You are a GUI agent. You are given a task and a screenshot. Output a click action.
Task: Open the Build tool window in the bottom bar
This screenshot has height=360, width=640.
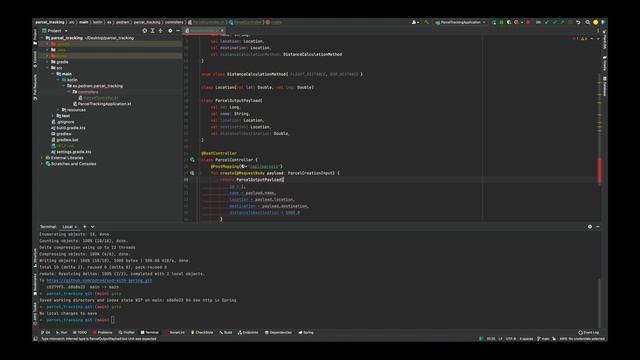point(226,333)
